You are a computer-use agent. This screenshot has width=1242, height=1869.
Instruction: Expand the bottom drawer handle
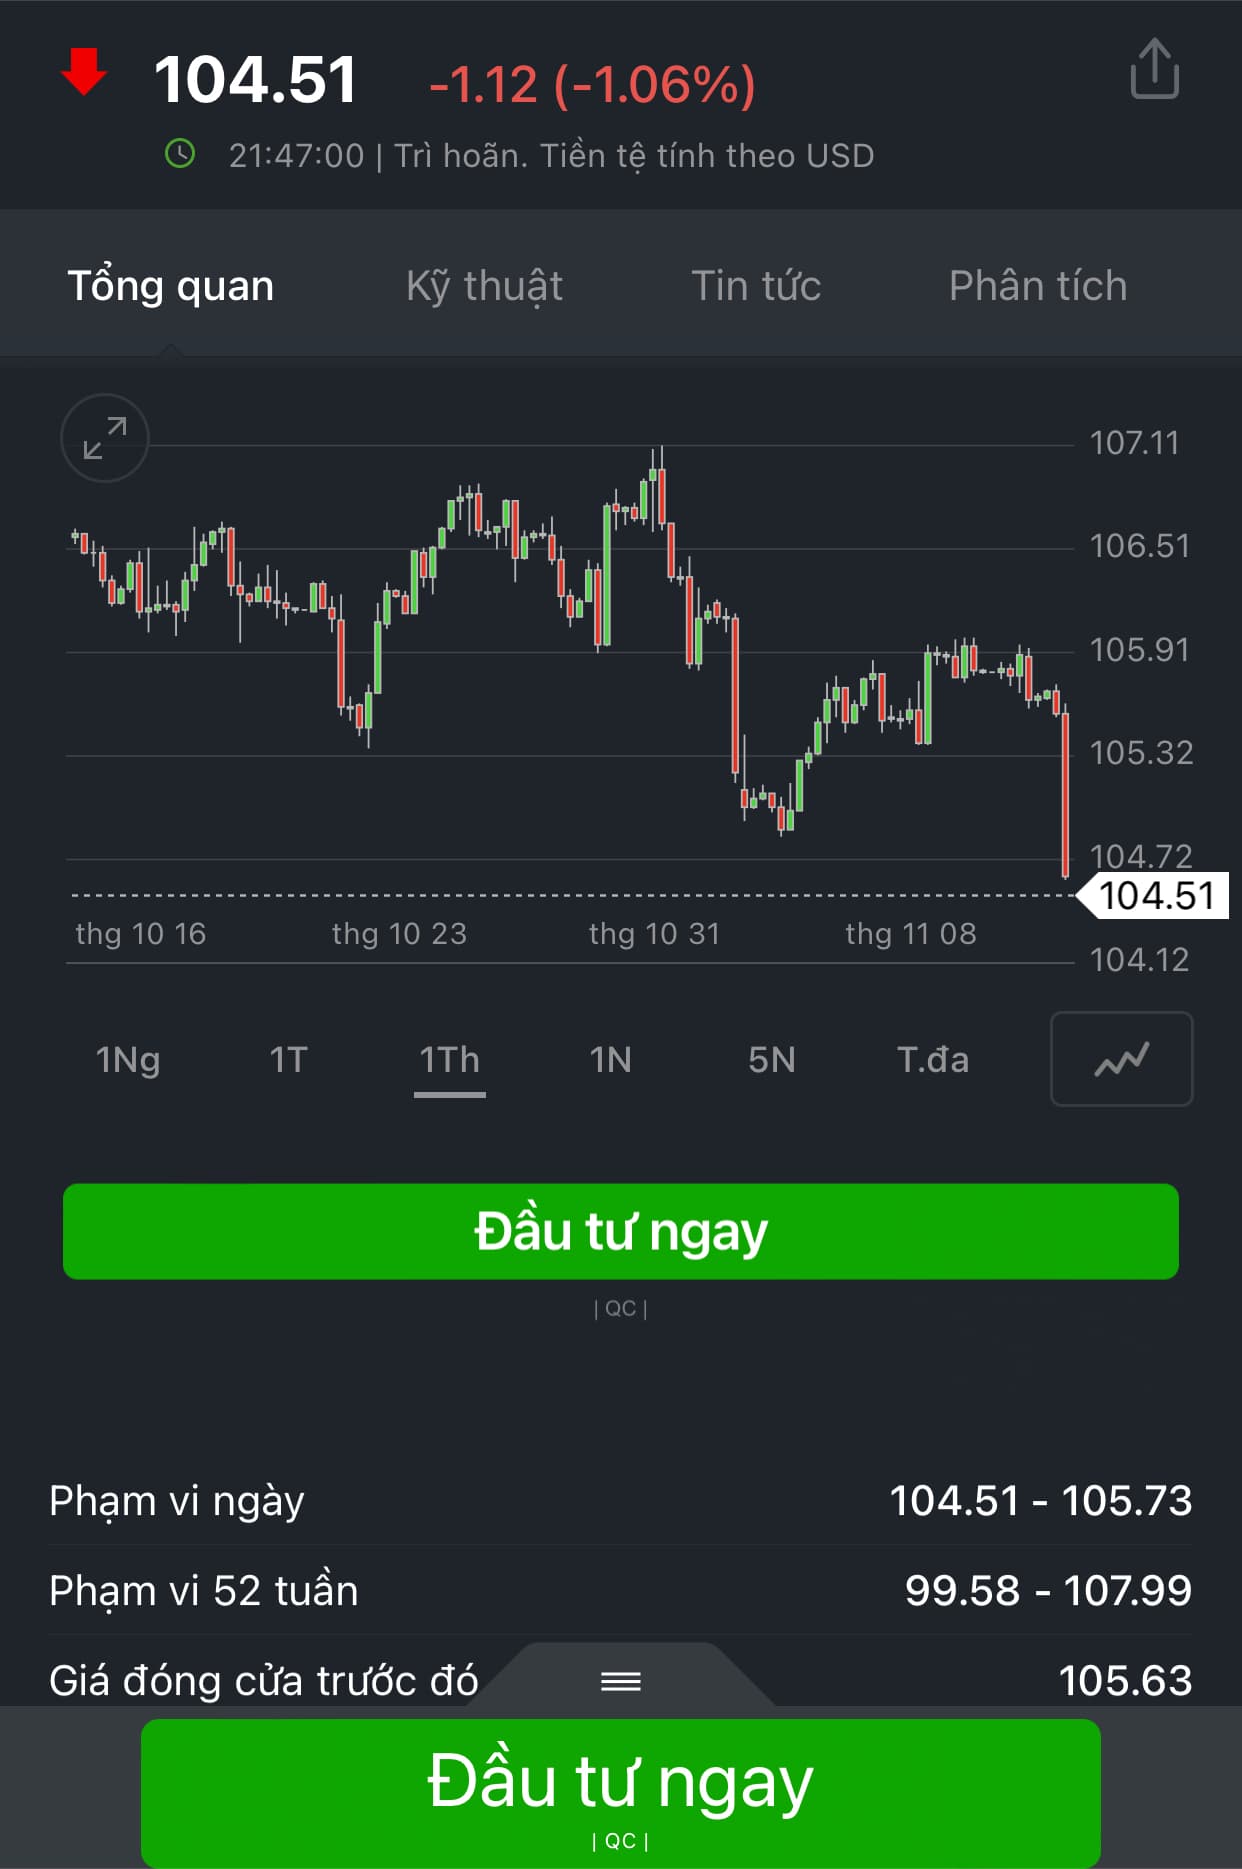[x=620, y=1681]
